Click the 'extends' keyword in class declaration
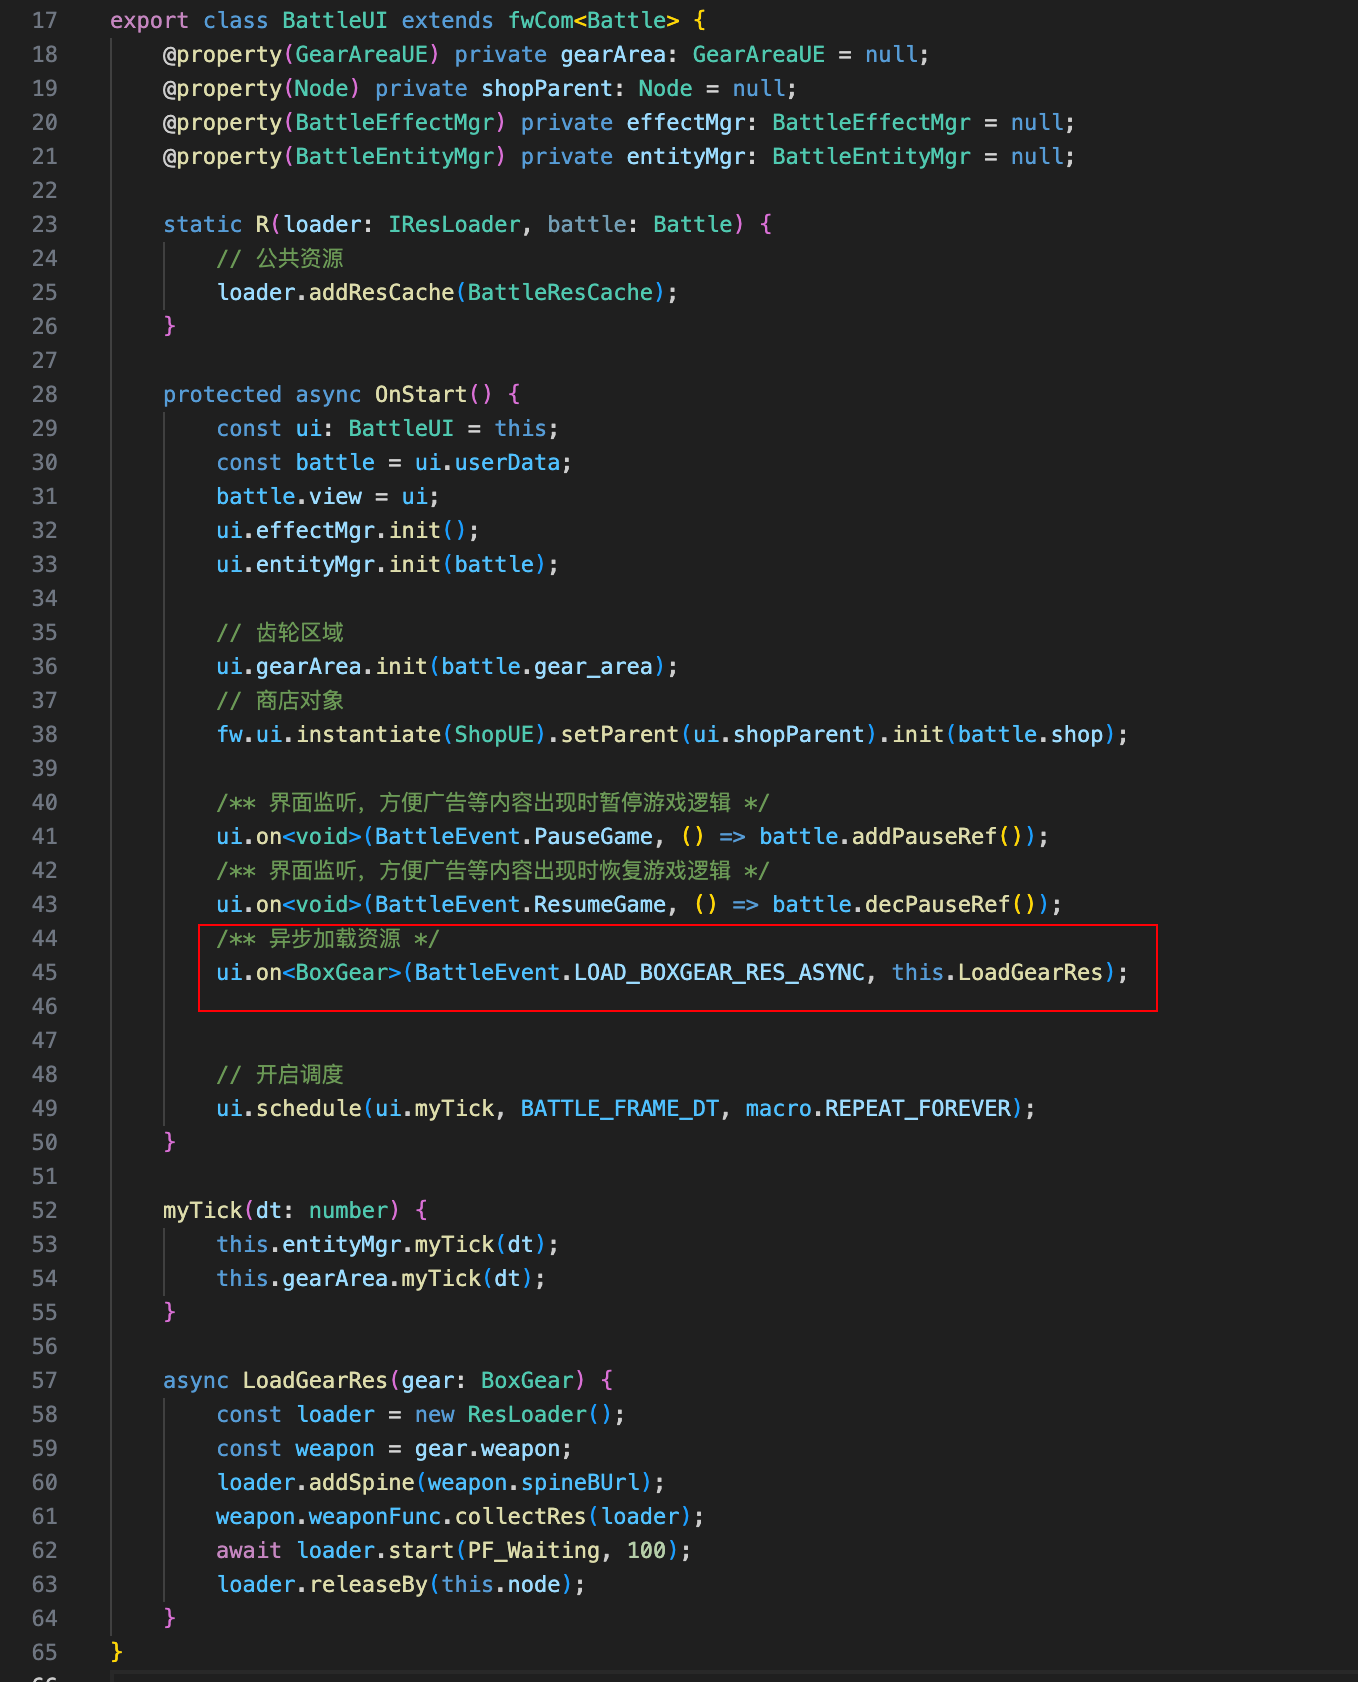 tap(447, 20)
